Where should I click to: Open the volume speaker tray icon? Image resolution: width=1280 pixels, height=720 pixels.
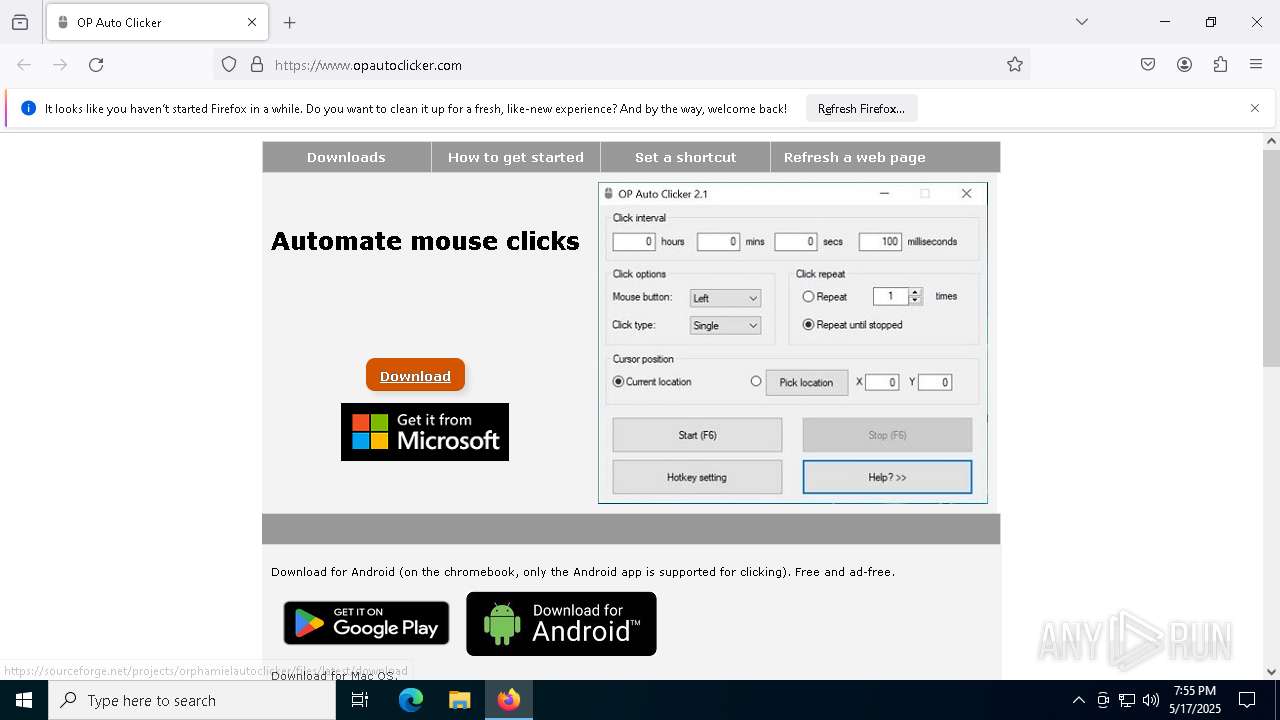[x=1151, y=700]
